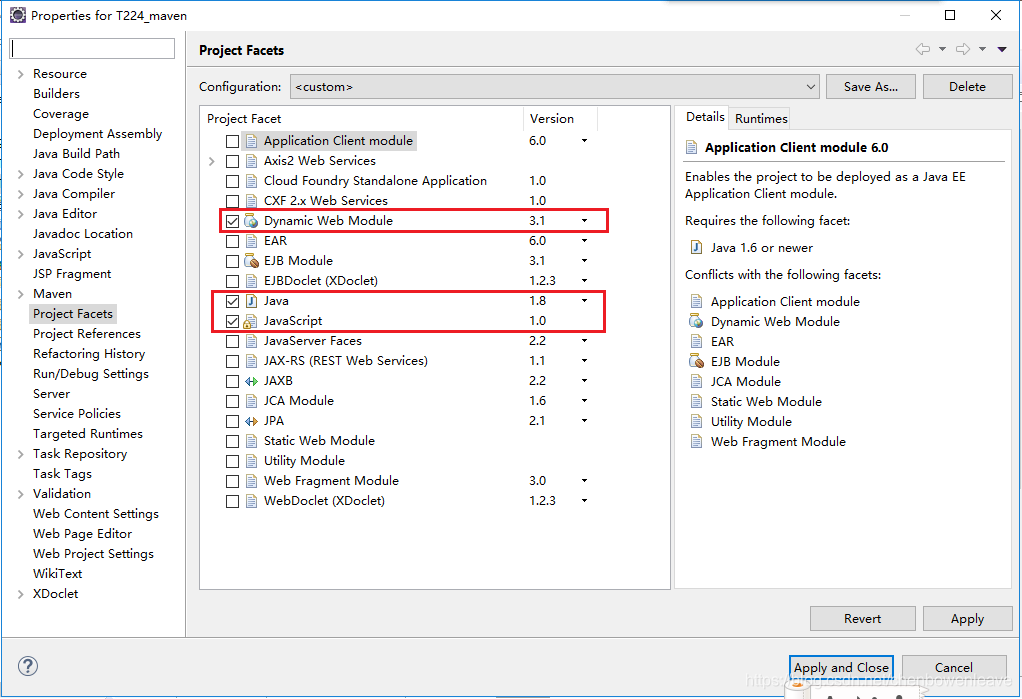Select Targeted Runtimes in sidebar

click(87, 434)
